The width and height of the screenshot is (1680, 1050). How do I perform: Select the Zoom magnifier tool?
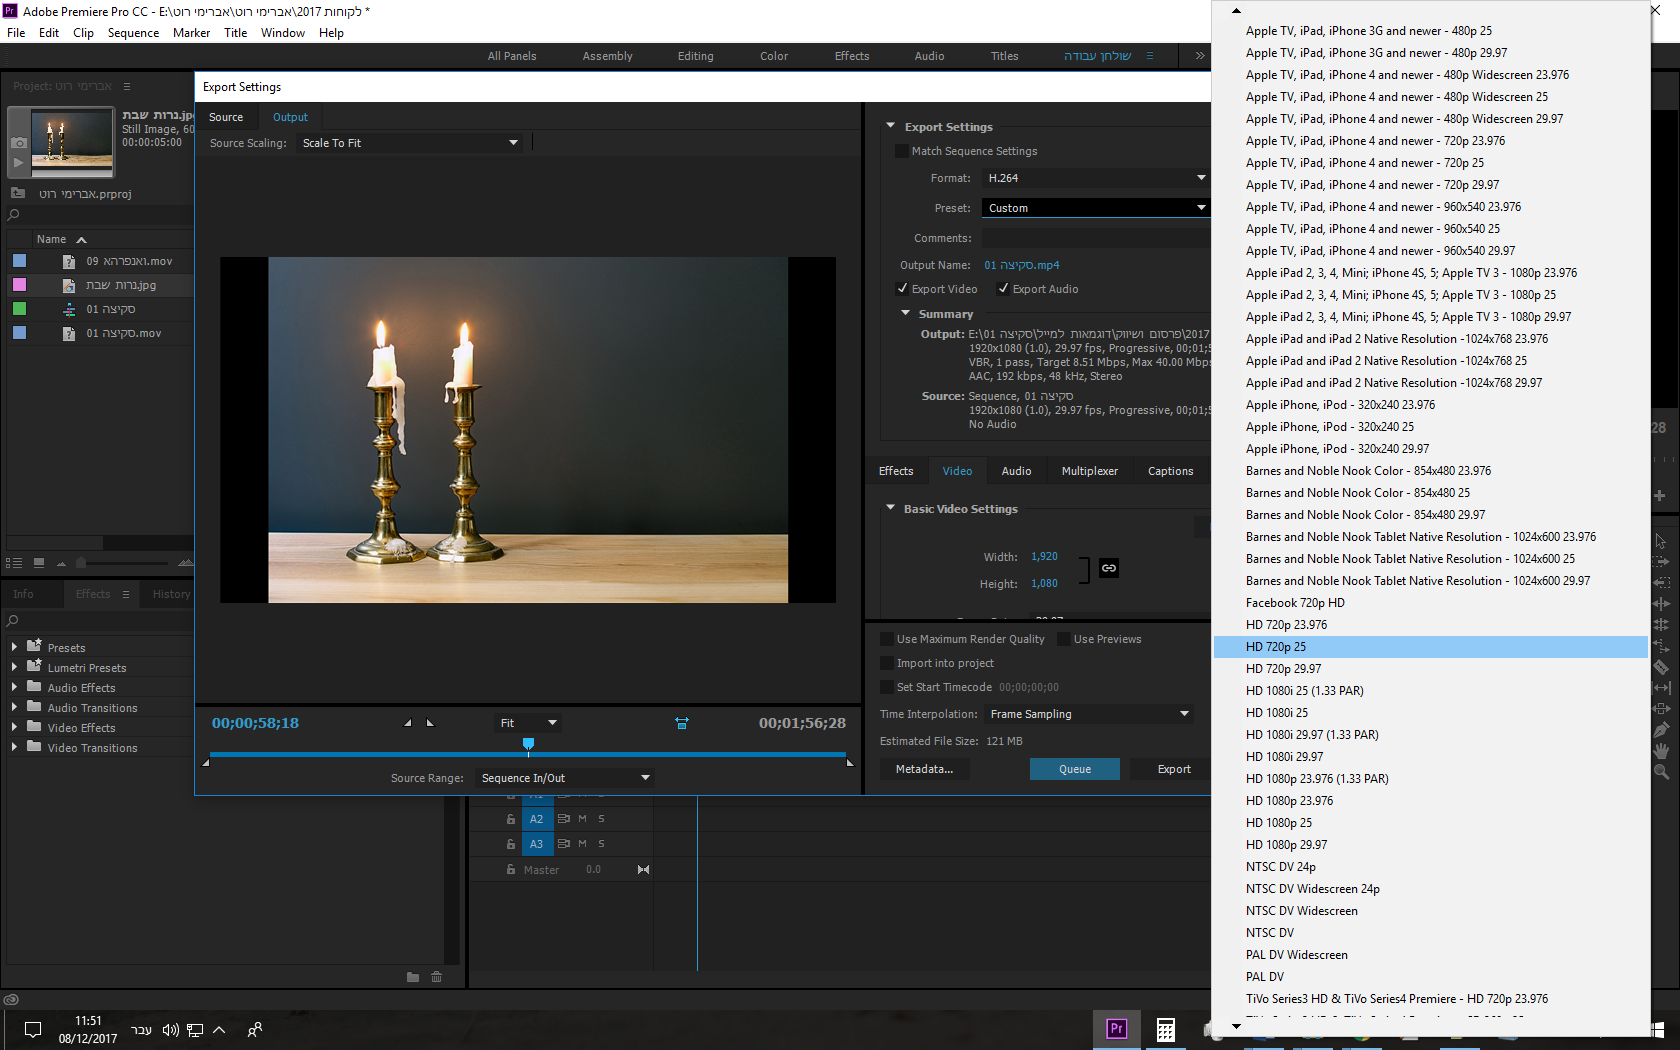tap(1661, 771)
